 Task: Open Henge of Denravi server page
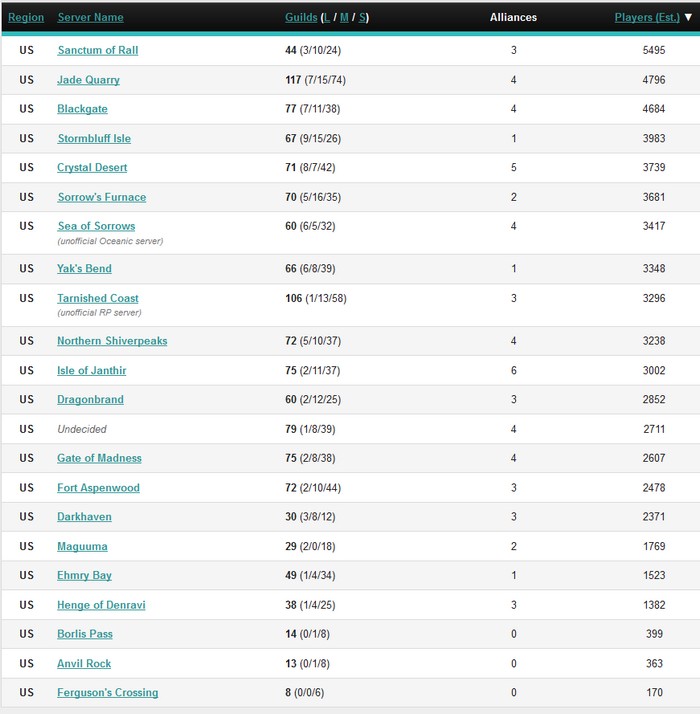(101, 605)
